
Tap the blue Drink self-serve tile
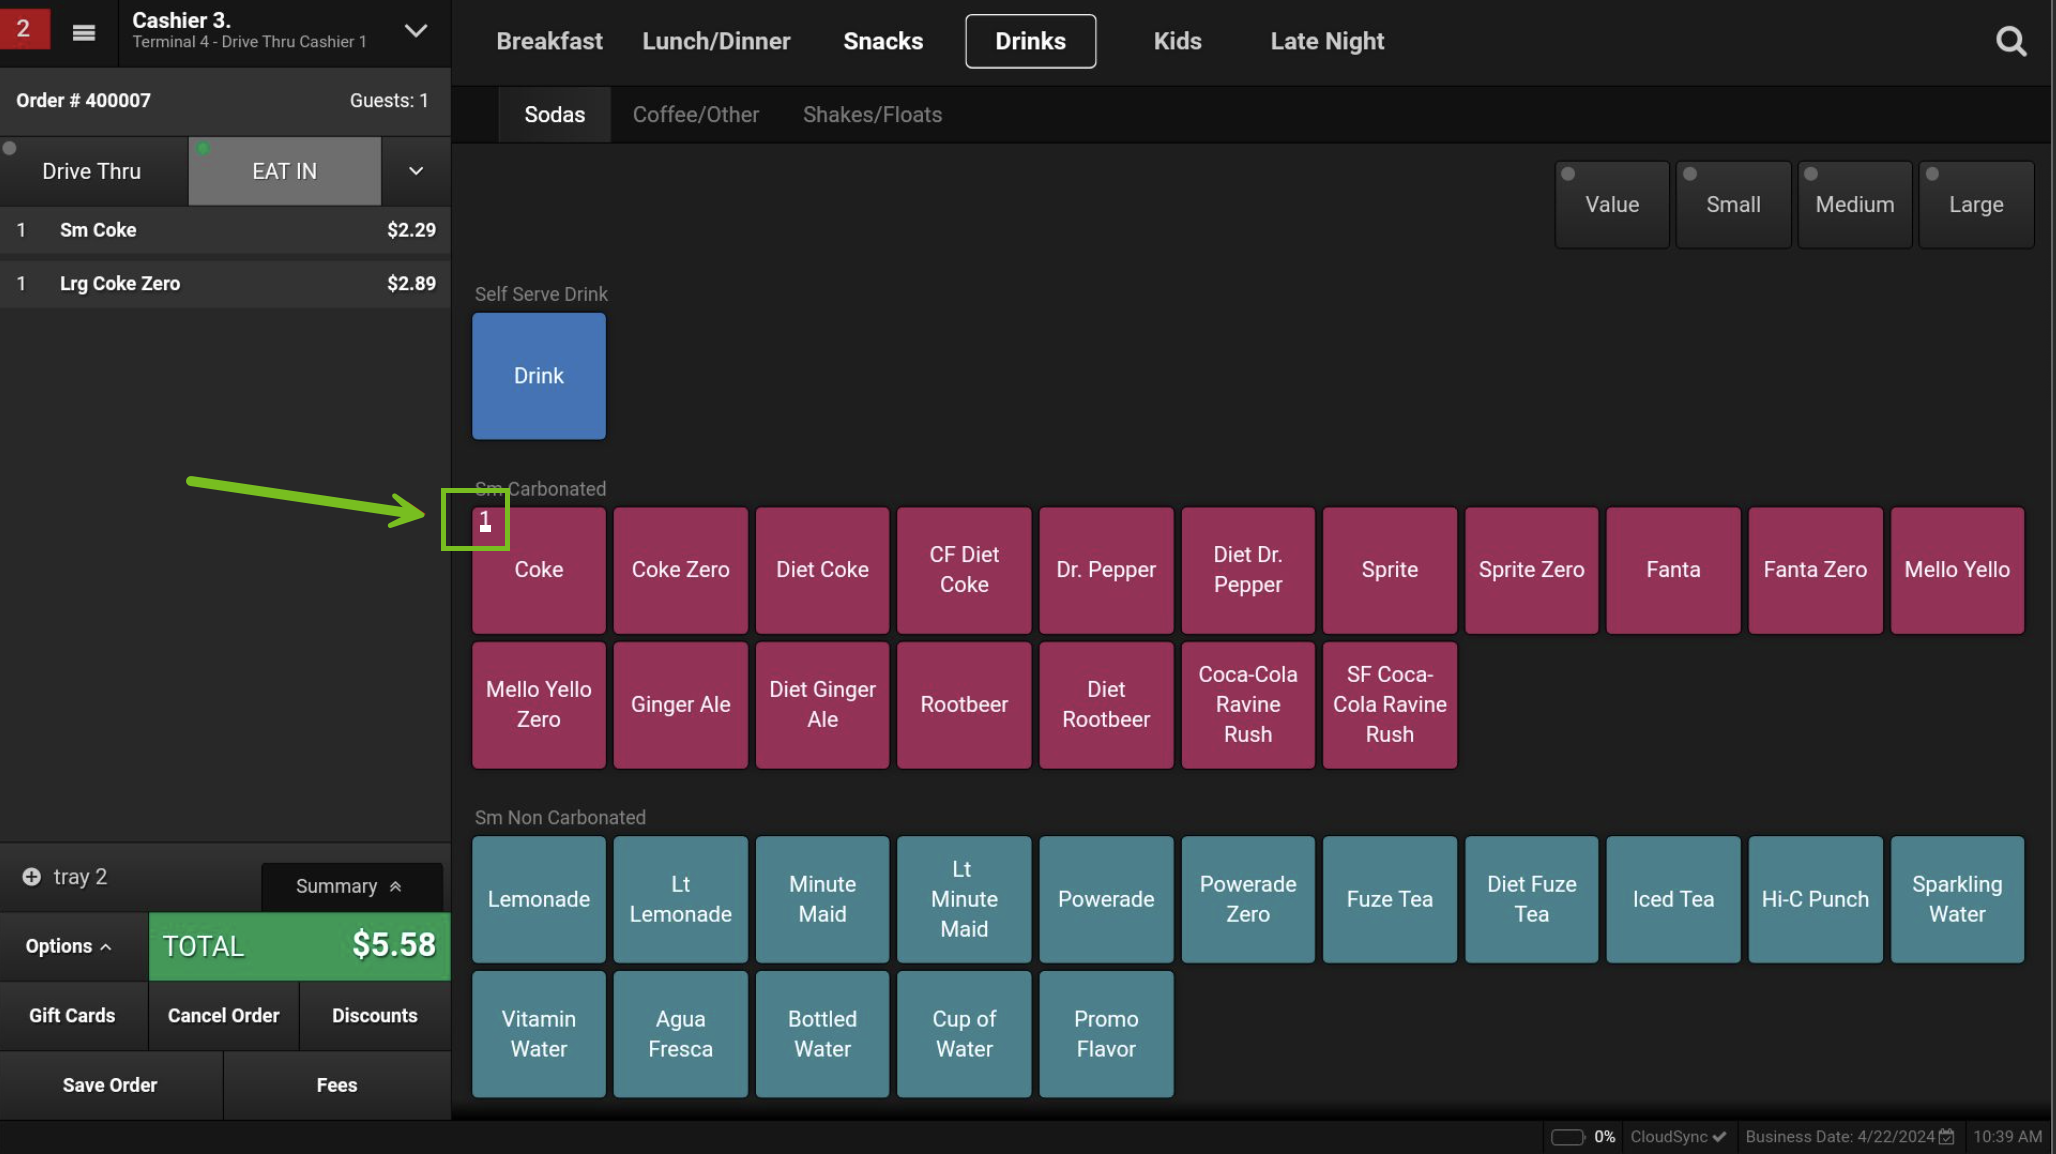[x=538, y=376]
